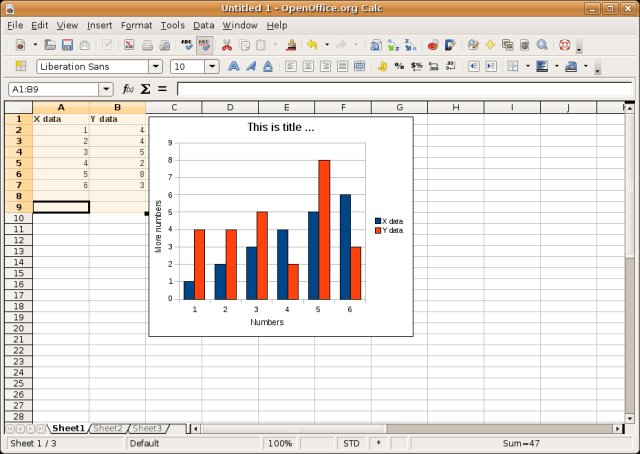The height and width of the screenshot is (454, 640).
Task: Open Background Color dropdown arrow
Action: 556,66
